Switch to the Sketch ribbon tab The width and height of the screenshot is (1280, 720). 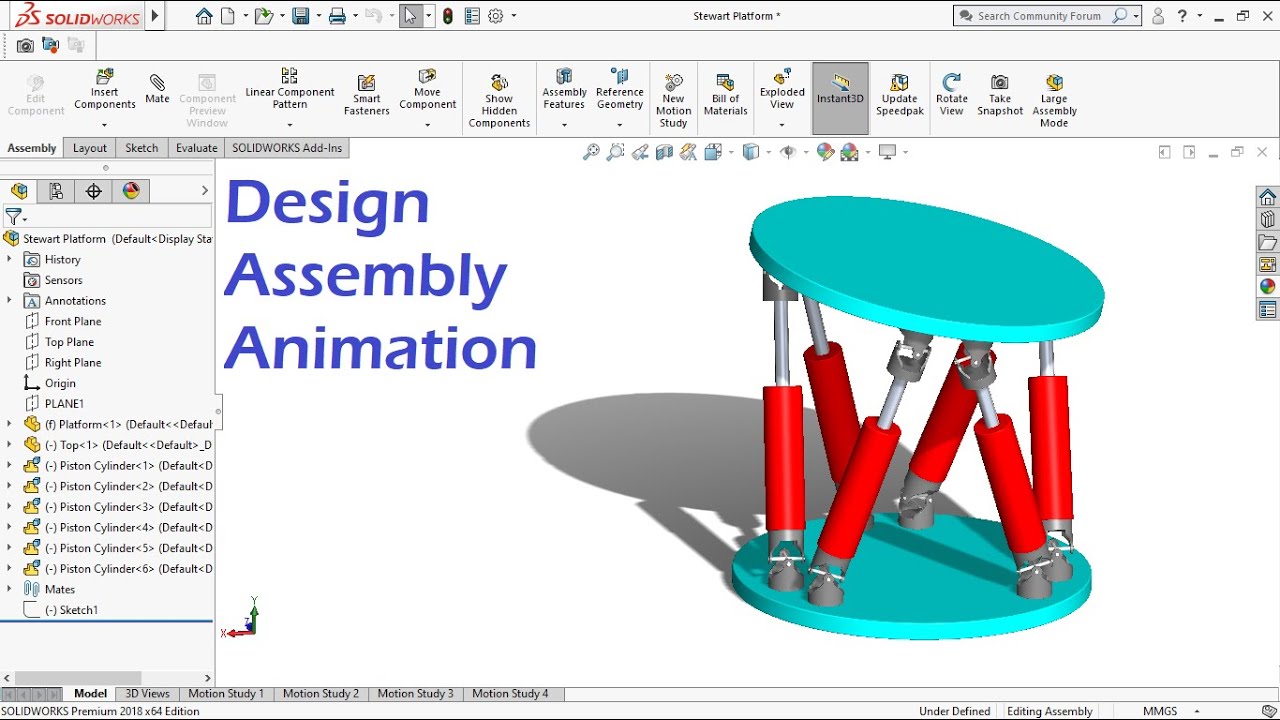click(x=141, y=148)
